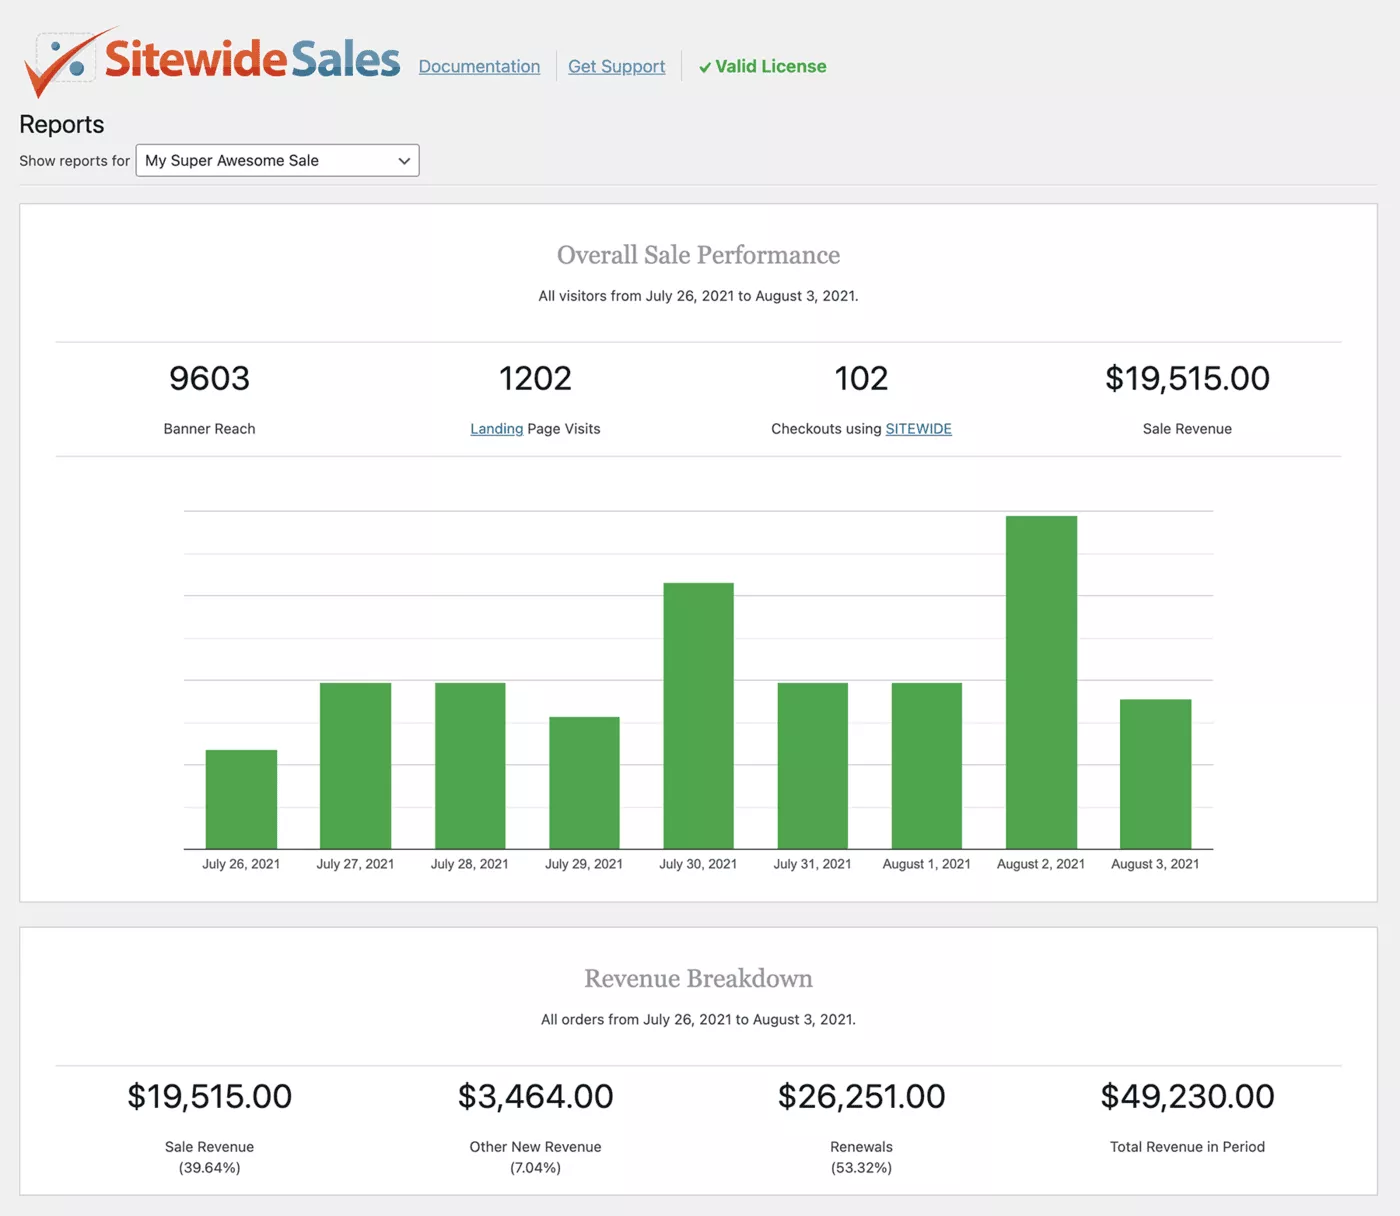Image resolution: width=1400 pixels, height=1216 pixels.
Task: Click the $19,515.00 Sale Revenue in Overall Performance
Action: 1187,378
